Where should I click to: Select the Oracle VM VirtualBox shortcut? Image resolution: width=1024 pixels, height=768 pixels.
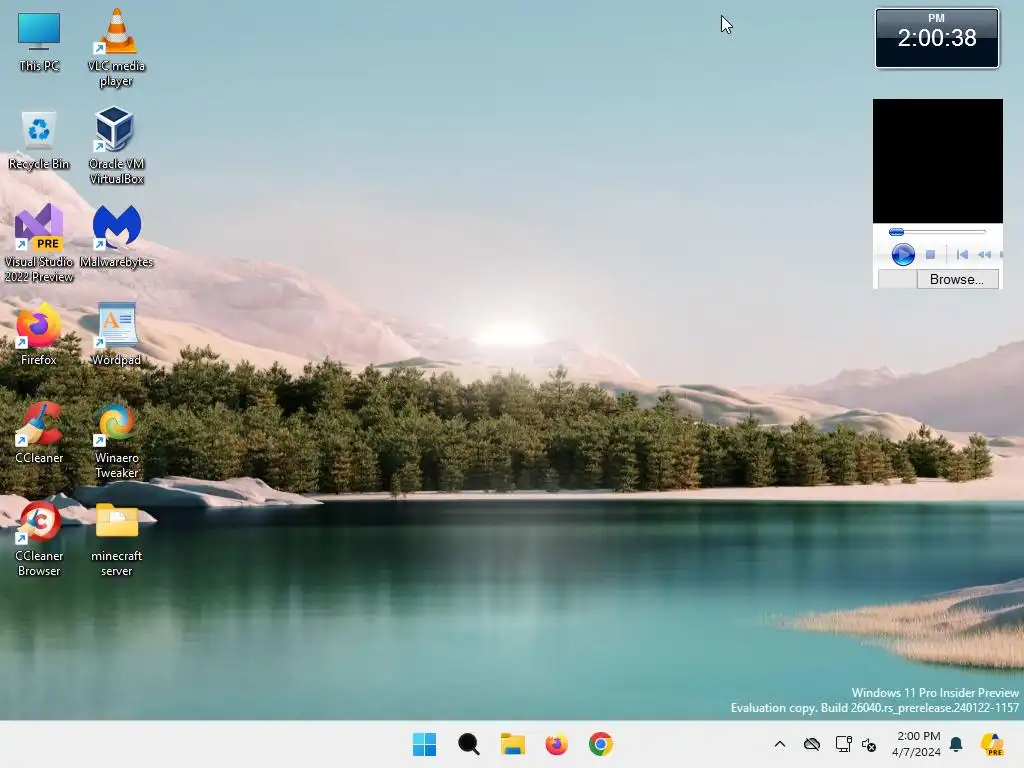116,146
